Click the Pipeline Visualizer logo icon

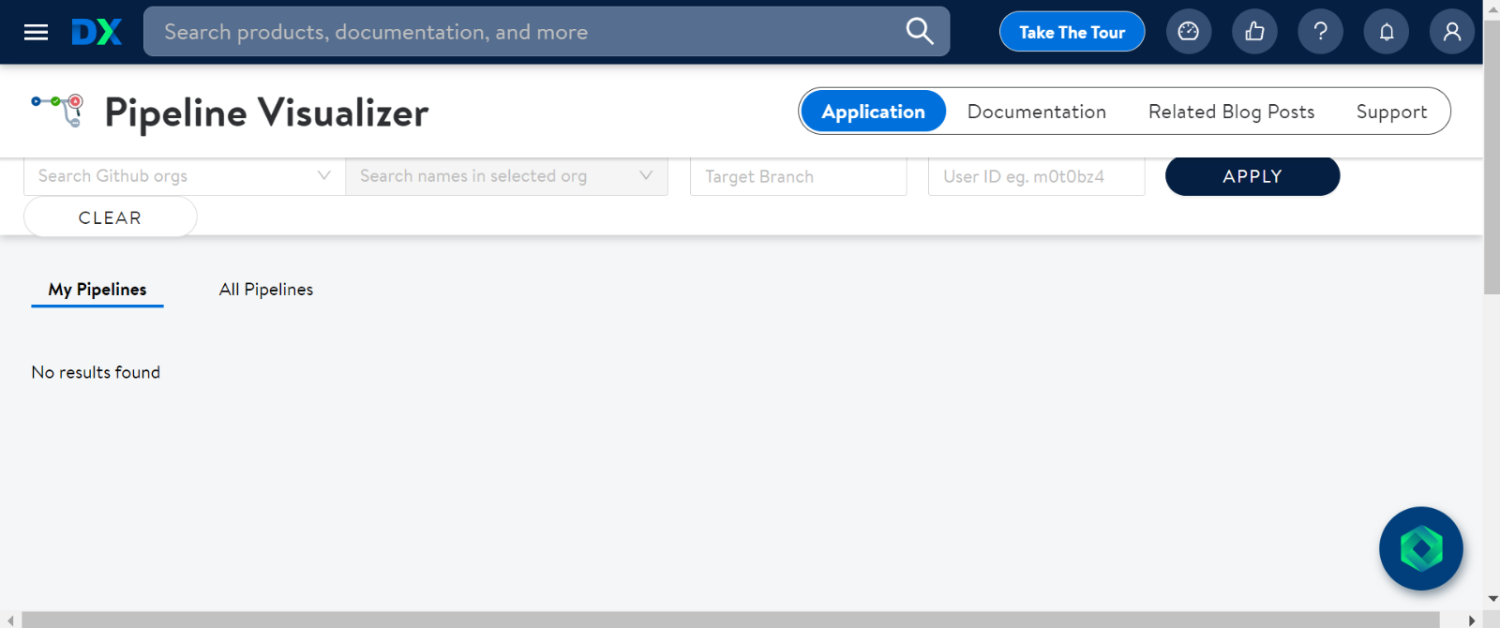58,110
